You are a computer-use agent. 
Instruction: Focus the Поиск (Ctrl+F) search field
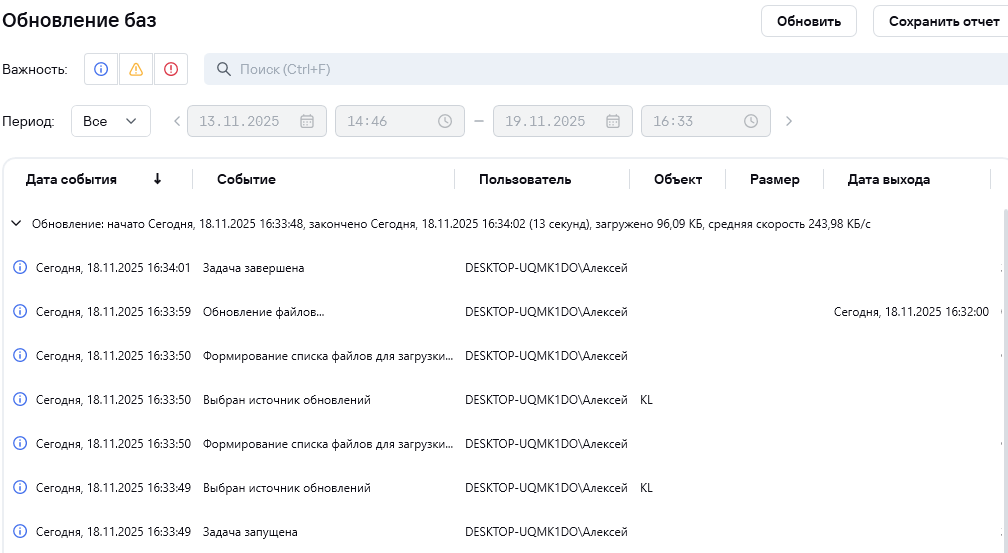(x=606, y=69)
